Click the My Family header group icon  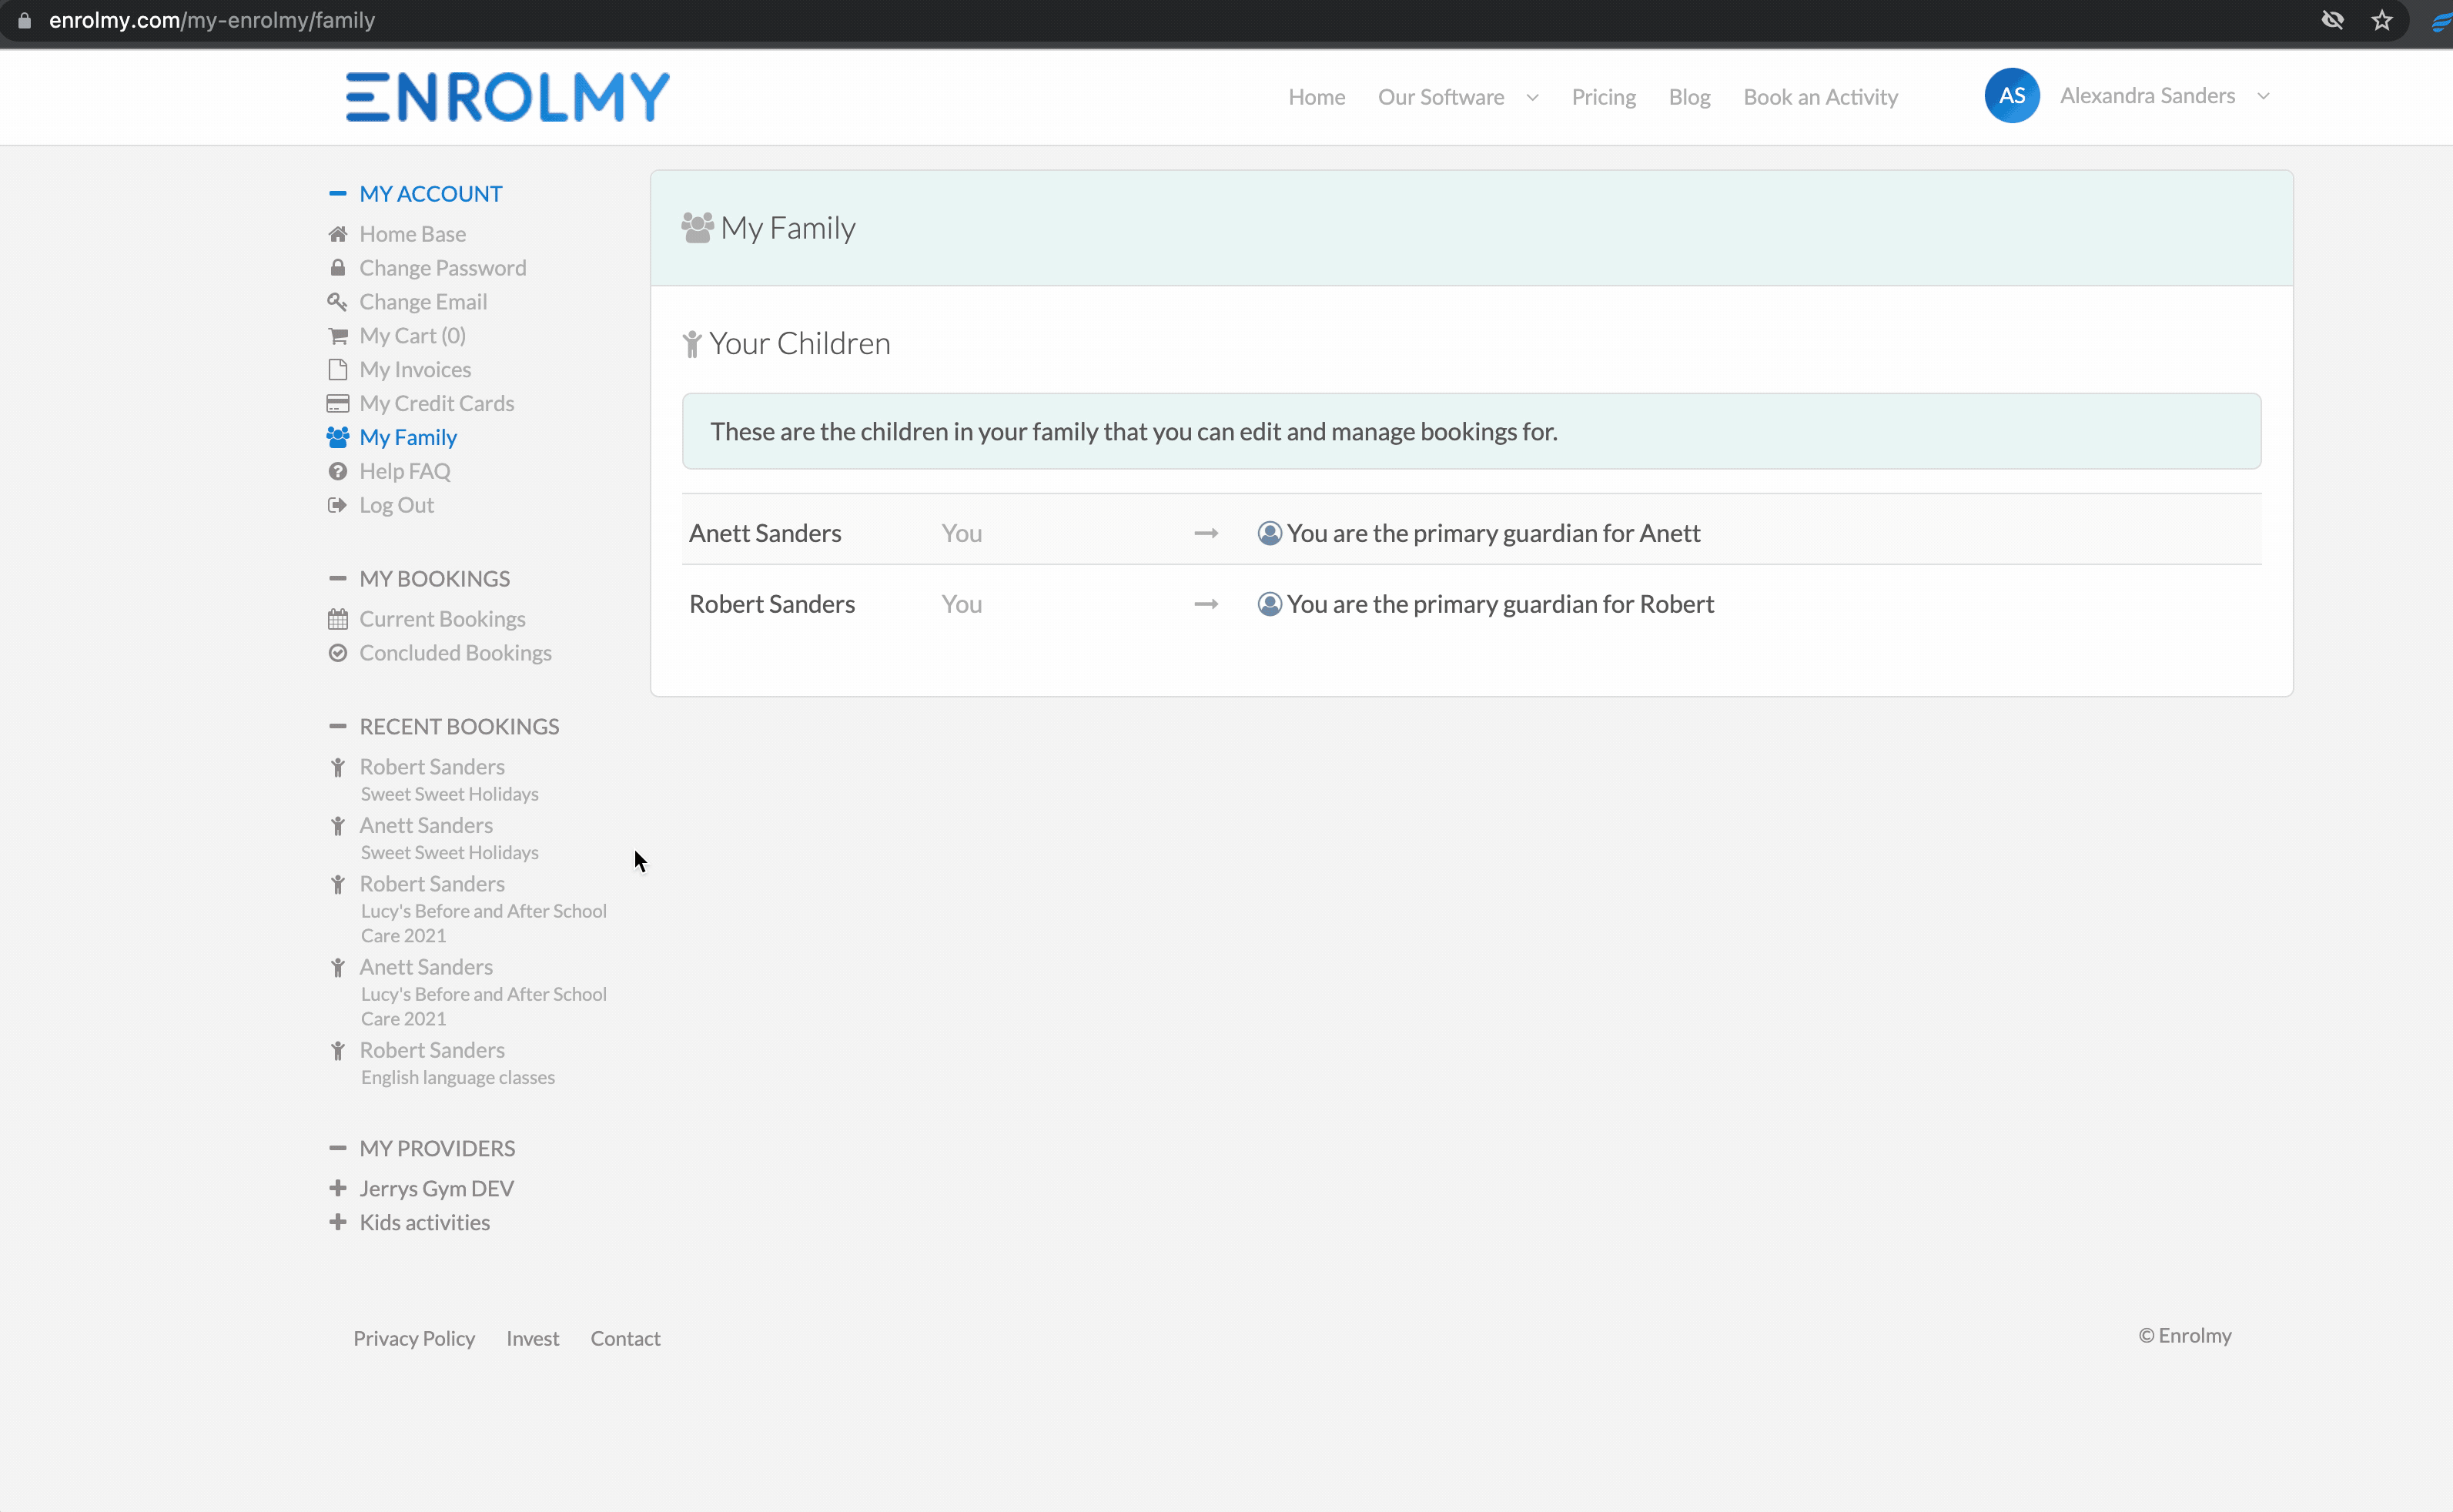697,228
